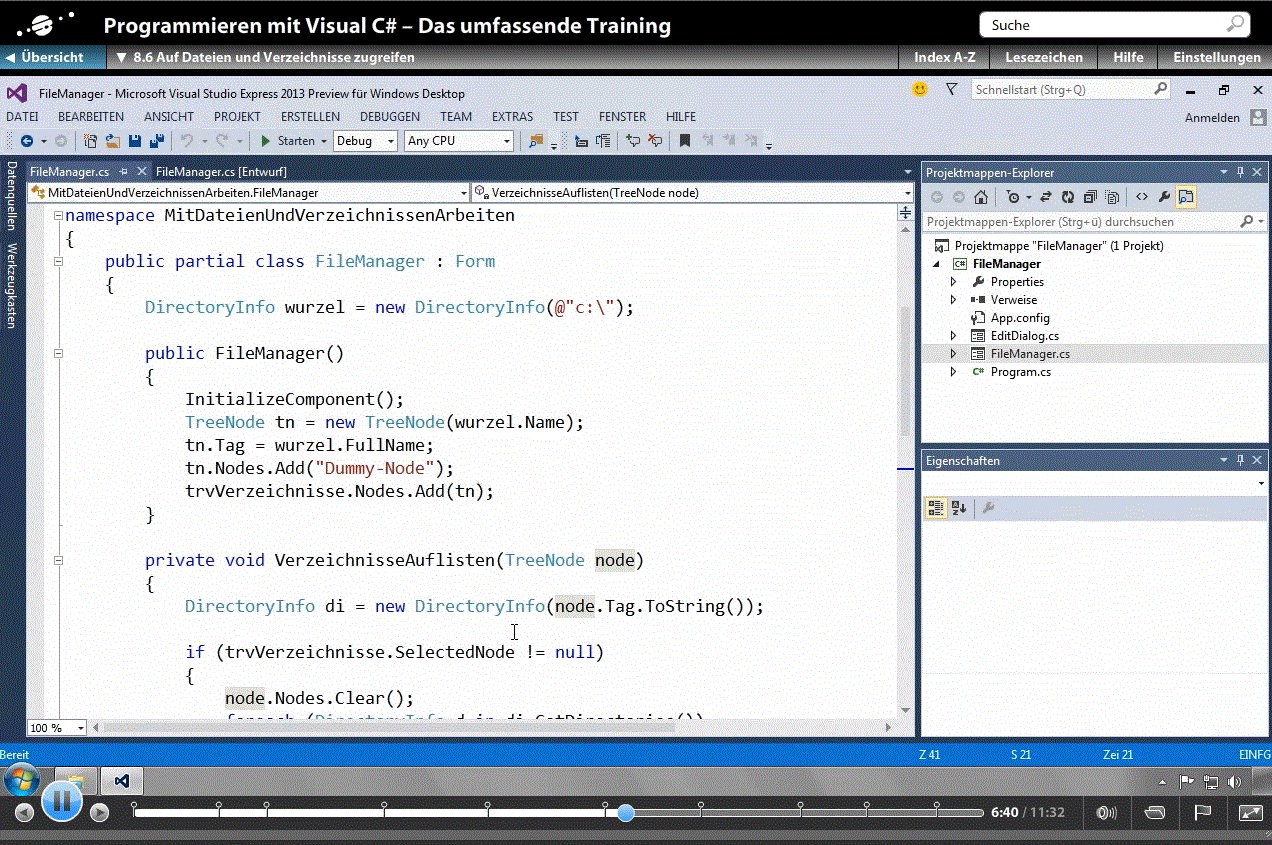Pin the FileManager.cs tab
Screen dimensions: 1272x845
pos(125,172)
